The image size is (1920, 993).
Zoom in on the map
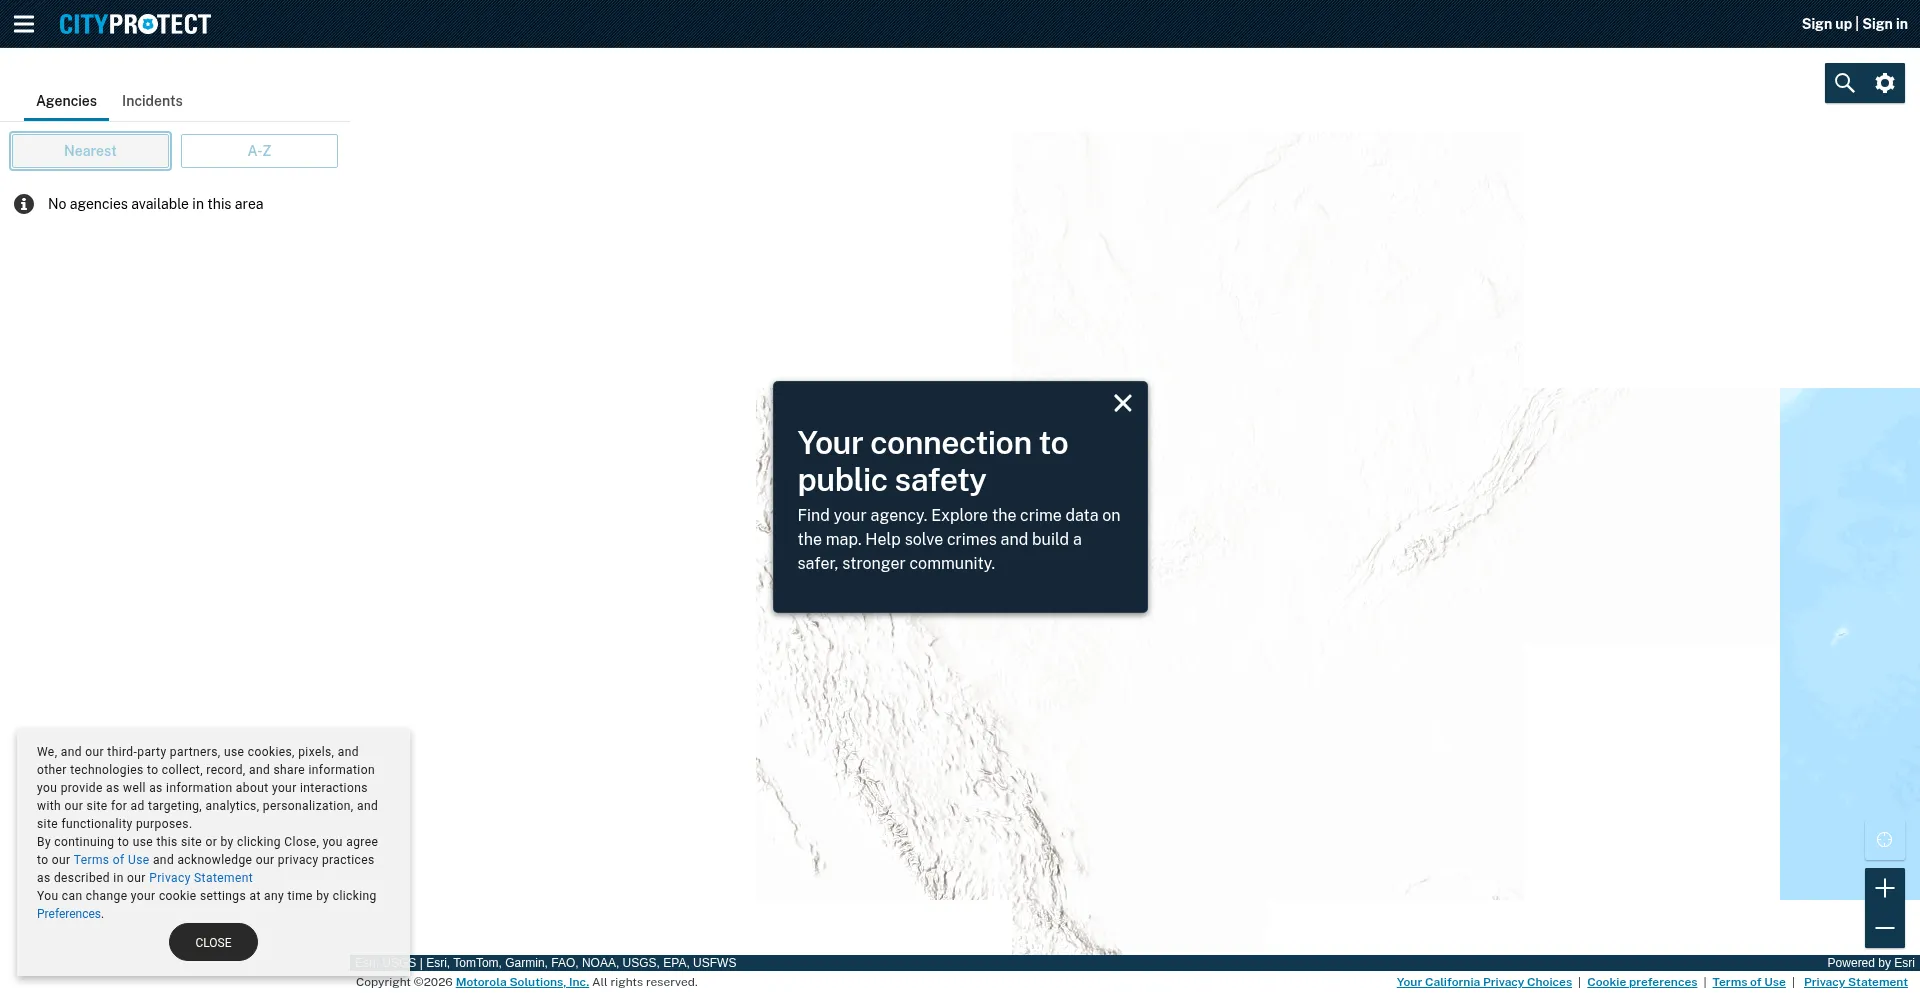pyautogui.click(x=1885, y=888)
